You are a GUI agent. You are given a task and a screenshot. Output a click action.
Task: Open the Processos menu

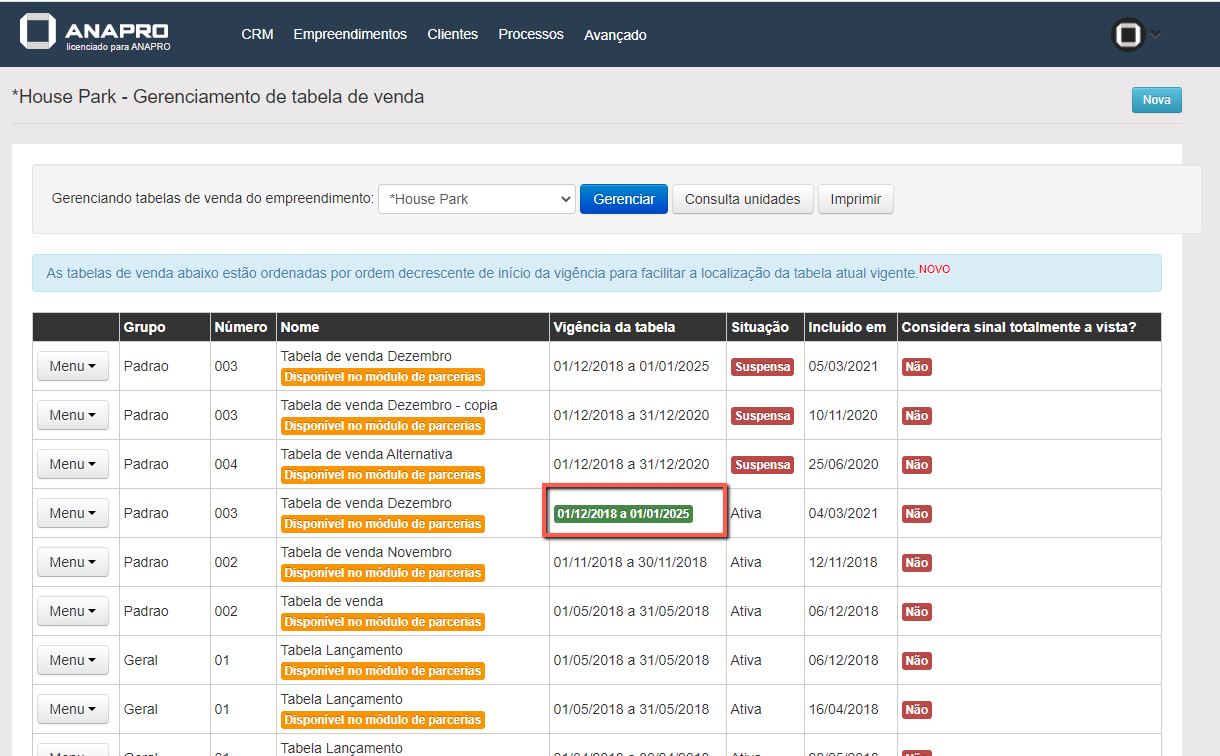click(x=531, y=34)
